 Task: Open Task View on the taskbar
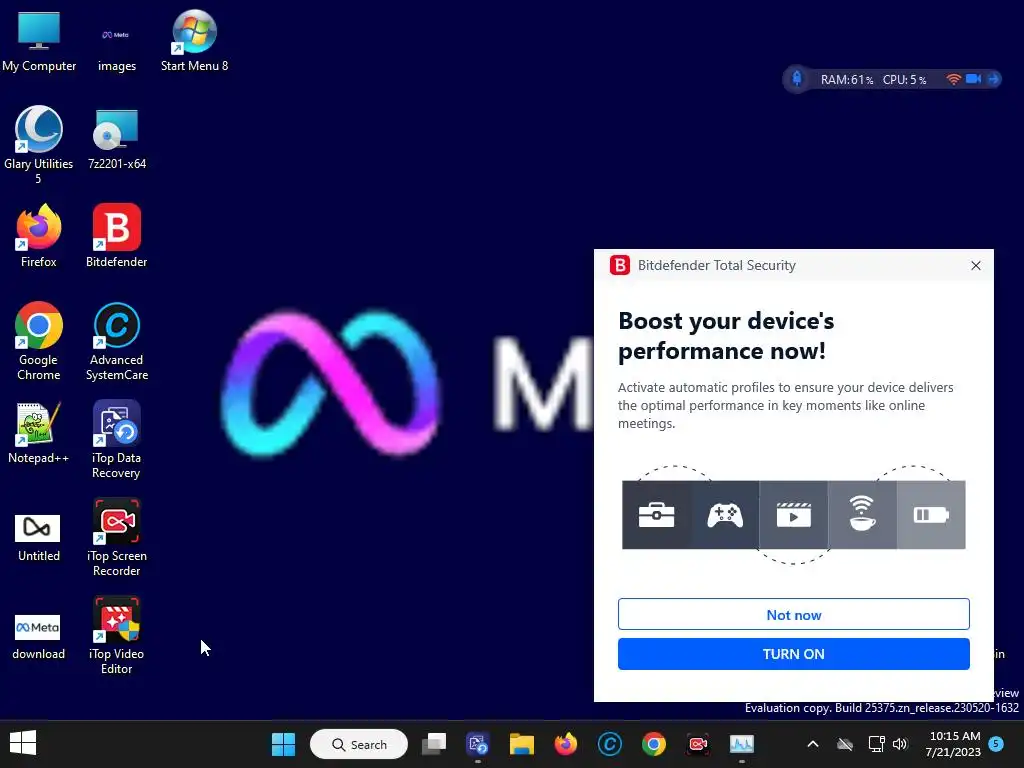pyautogui.click(x=434, y=744)
